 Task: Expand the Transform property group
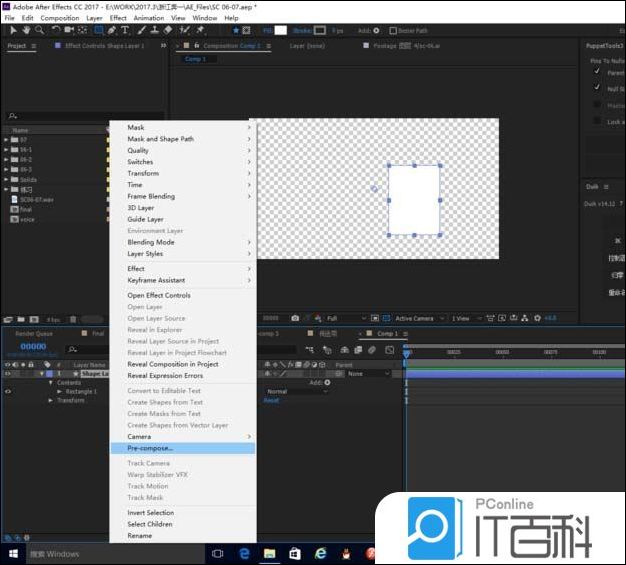point(51,400)
